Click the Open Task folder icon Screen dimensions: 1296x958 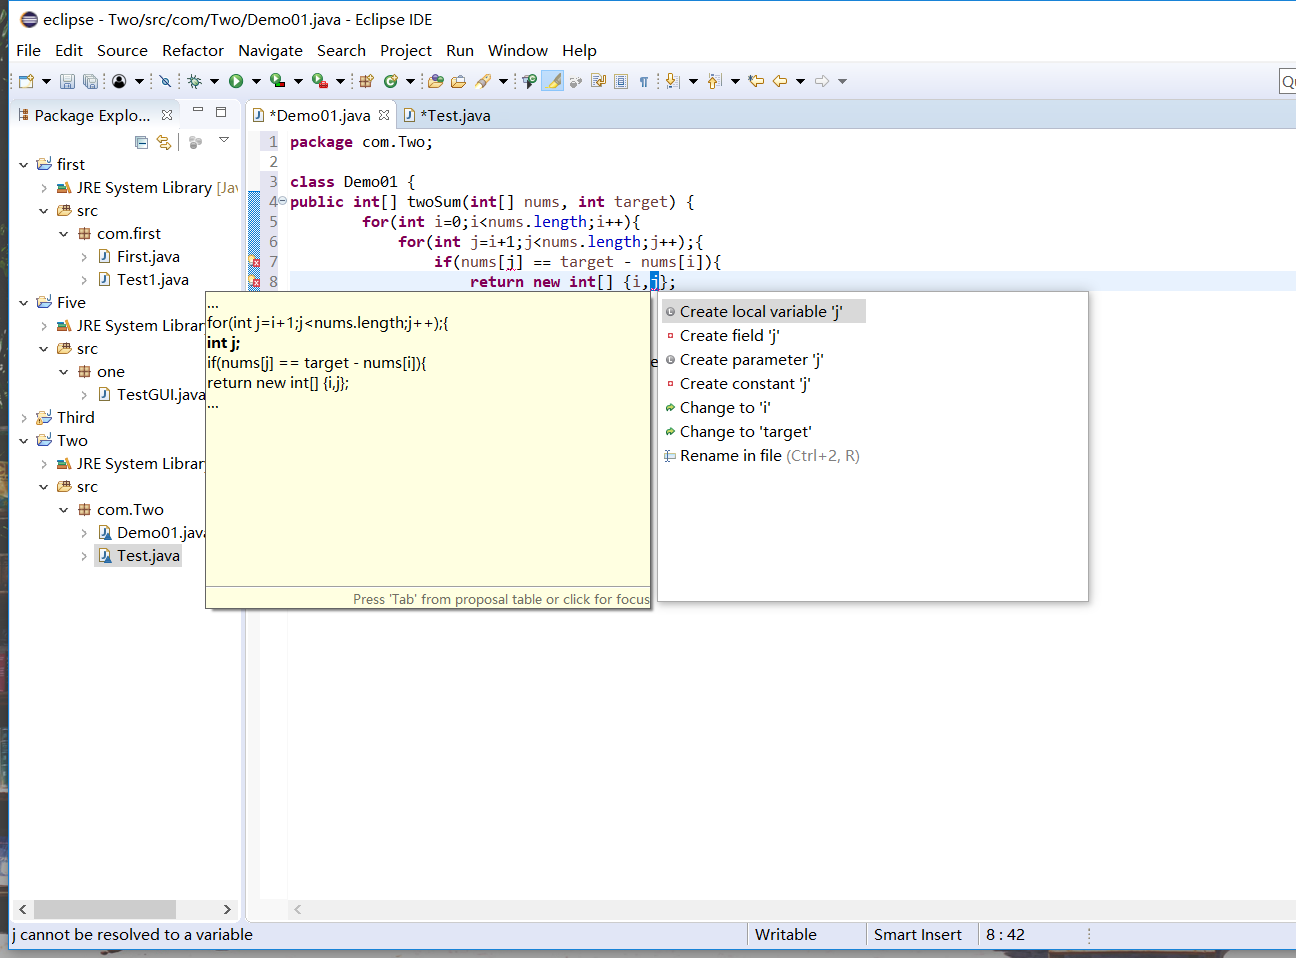[x=458, y=81]
